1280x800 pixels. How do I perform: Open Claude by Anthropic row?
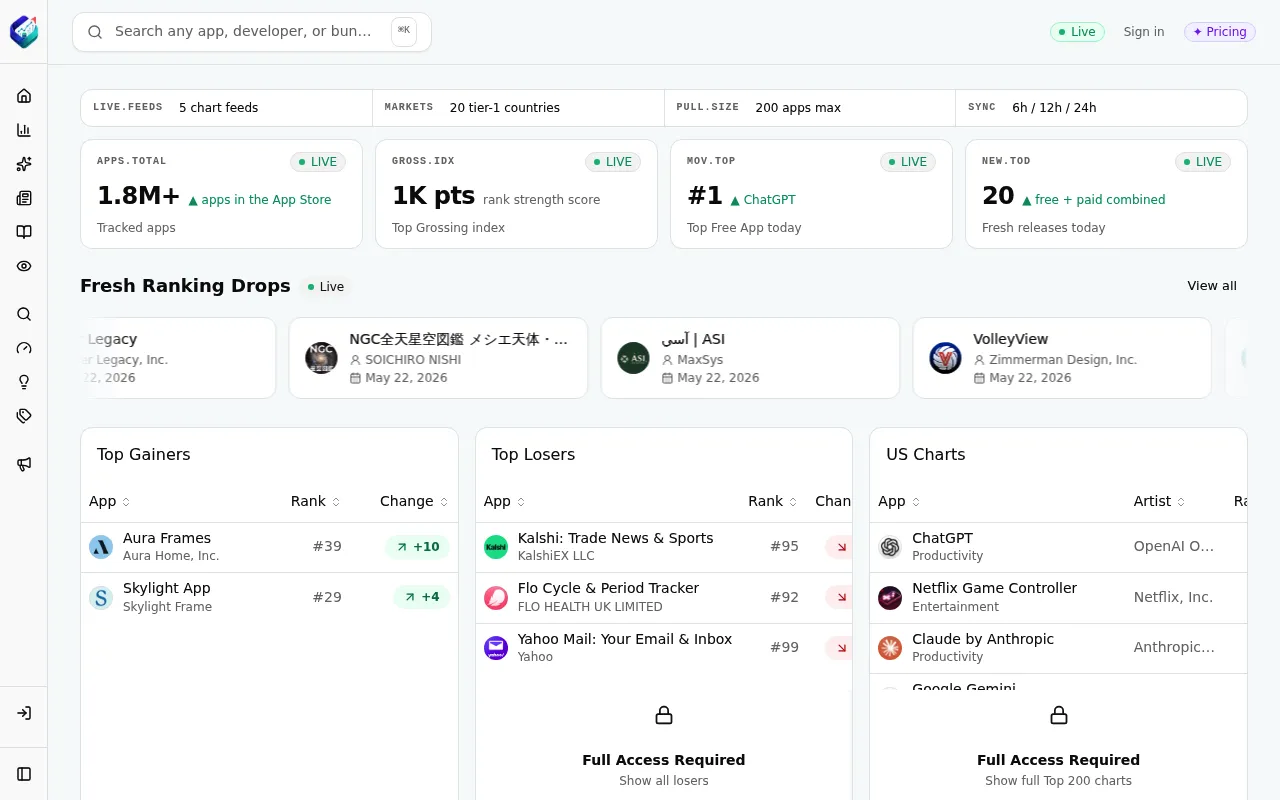pyautogui.click(x=1059, y=648)
